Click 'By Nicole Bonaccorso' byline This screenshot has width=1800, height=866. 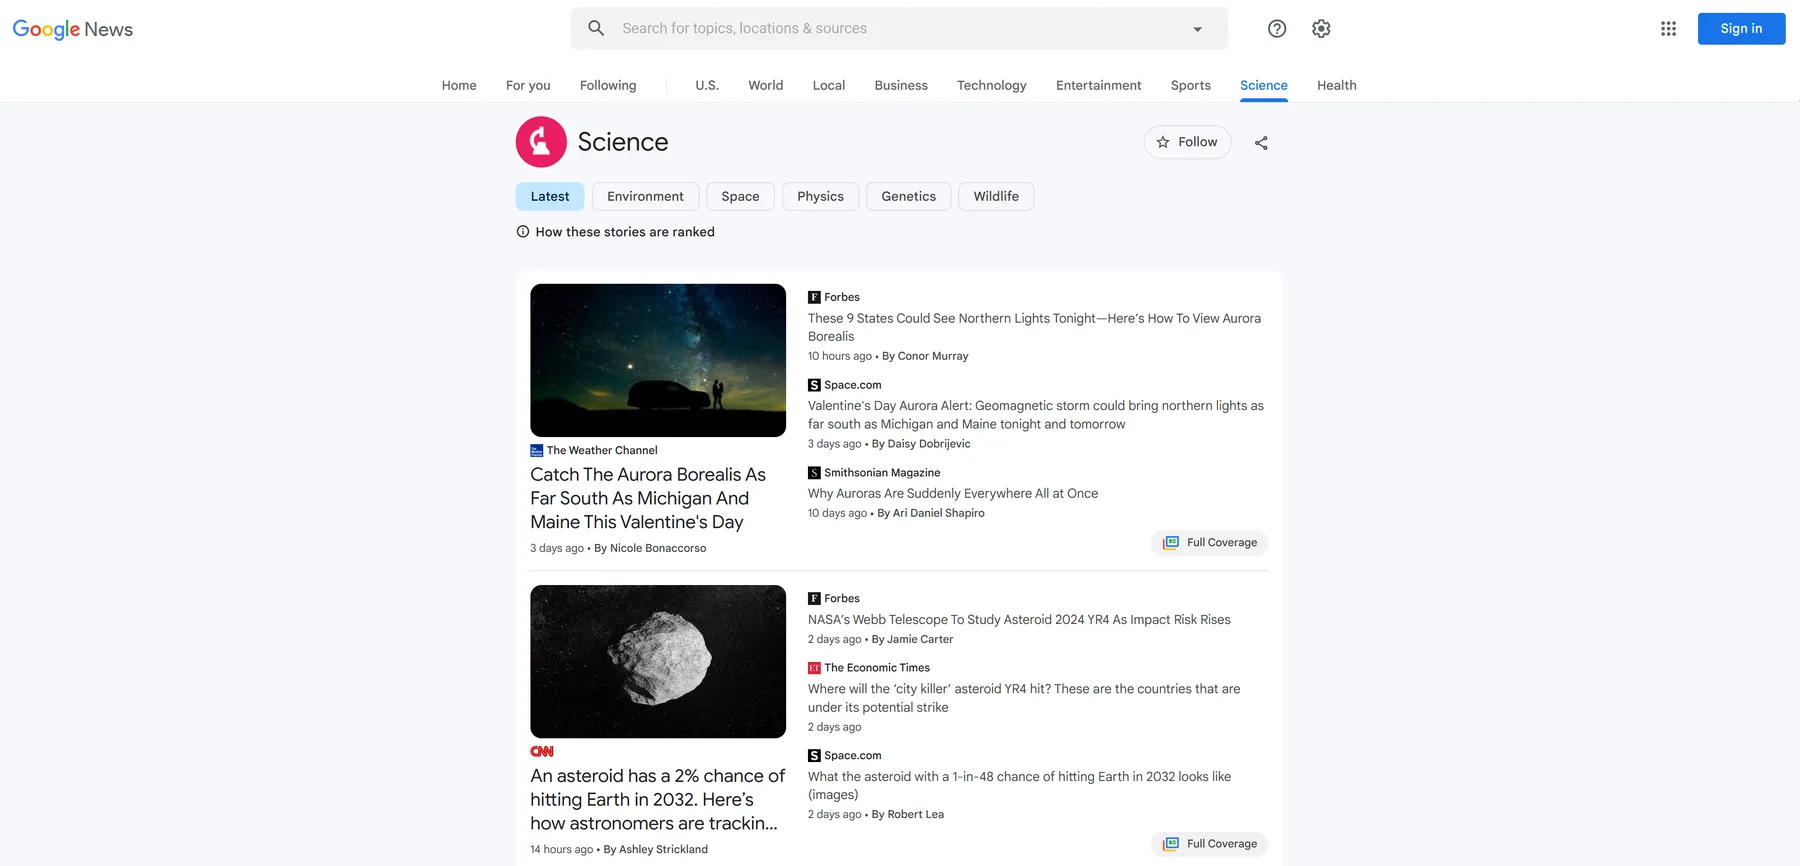point(650,548)
